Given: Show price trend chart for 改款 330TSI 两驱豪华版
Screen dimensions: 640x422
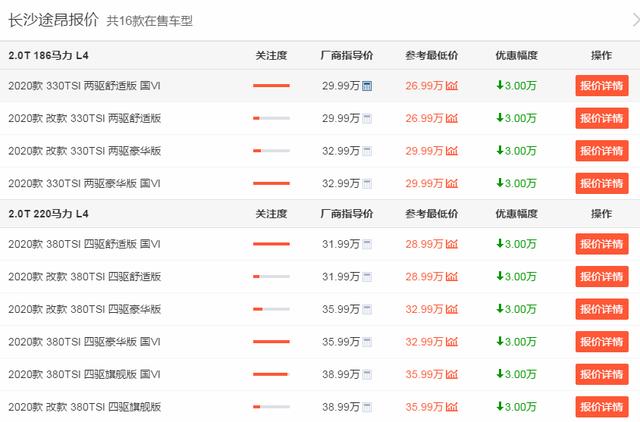Looking at the screenshot, I should coord(452,151).
